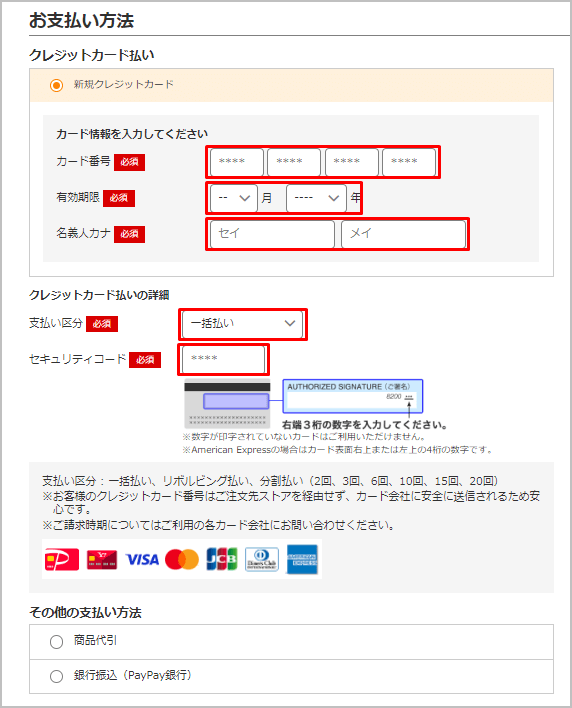The height and width of the screenshot is (708, 572).
Task: Select 銀行振込 (PayPay銀行) radio button
Action: click(56, 676)
